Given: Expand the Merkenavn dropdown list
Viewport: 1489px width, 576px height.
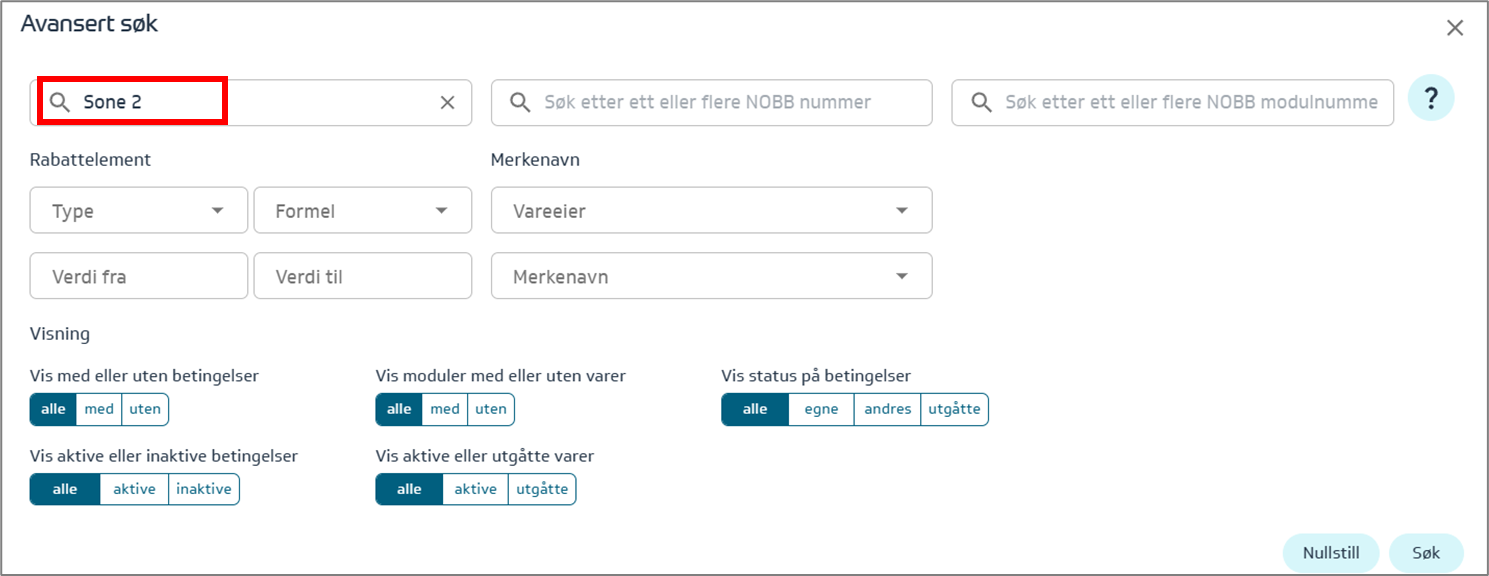Looking at the screenshot, I should pos(711,276).
